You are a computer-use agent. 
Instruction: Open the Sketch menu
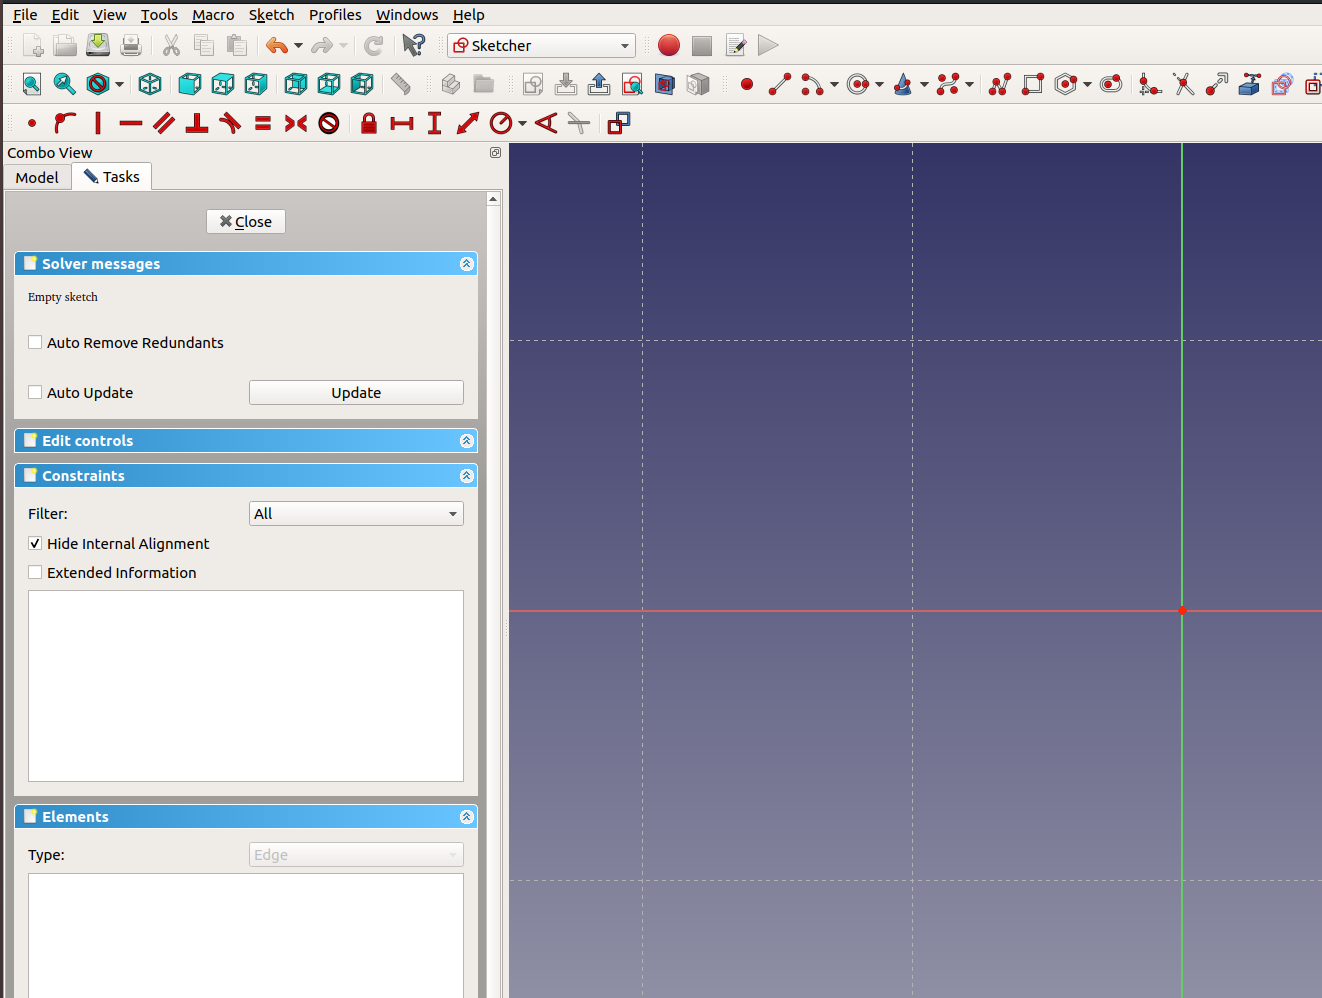click(x=271, y=15)
